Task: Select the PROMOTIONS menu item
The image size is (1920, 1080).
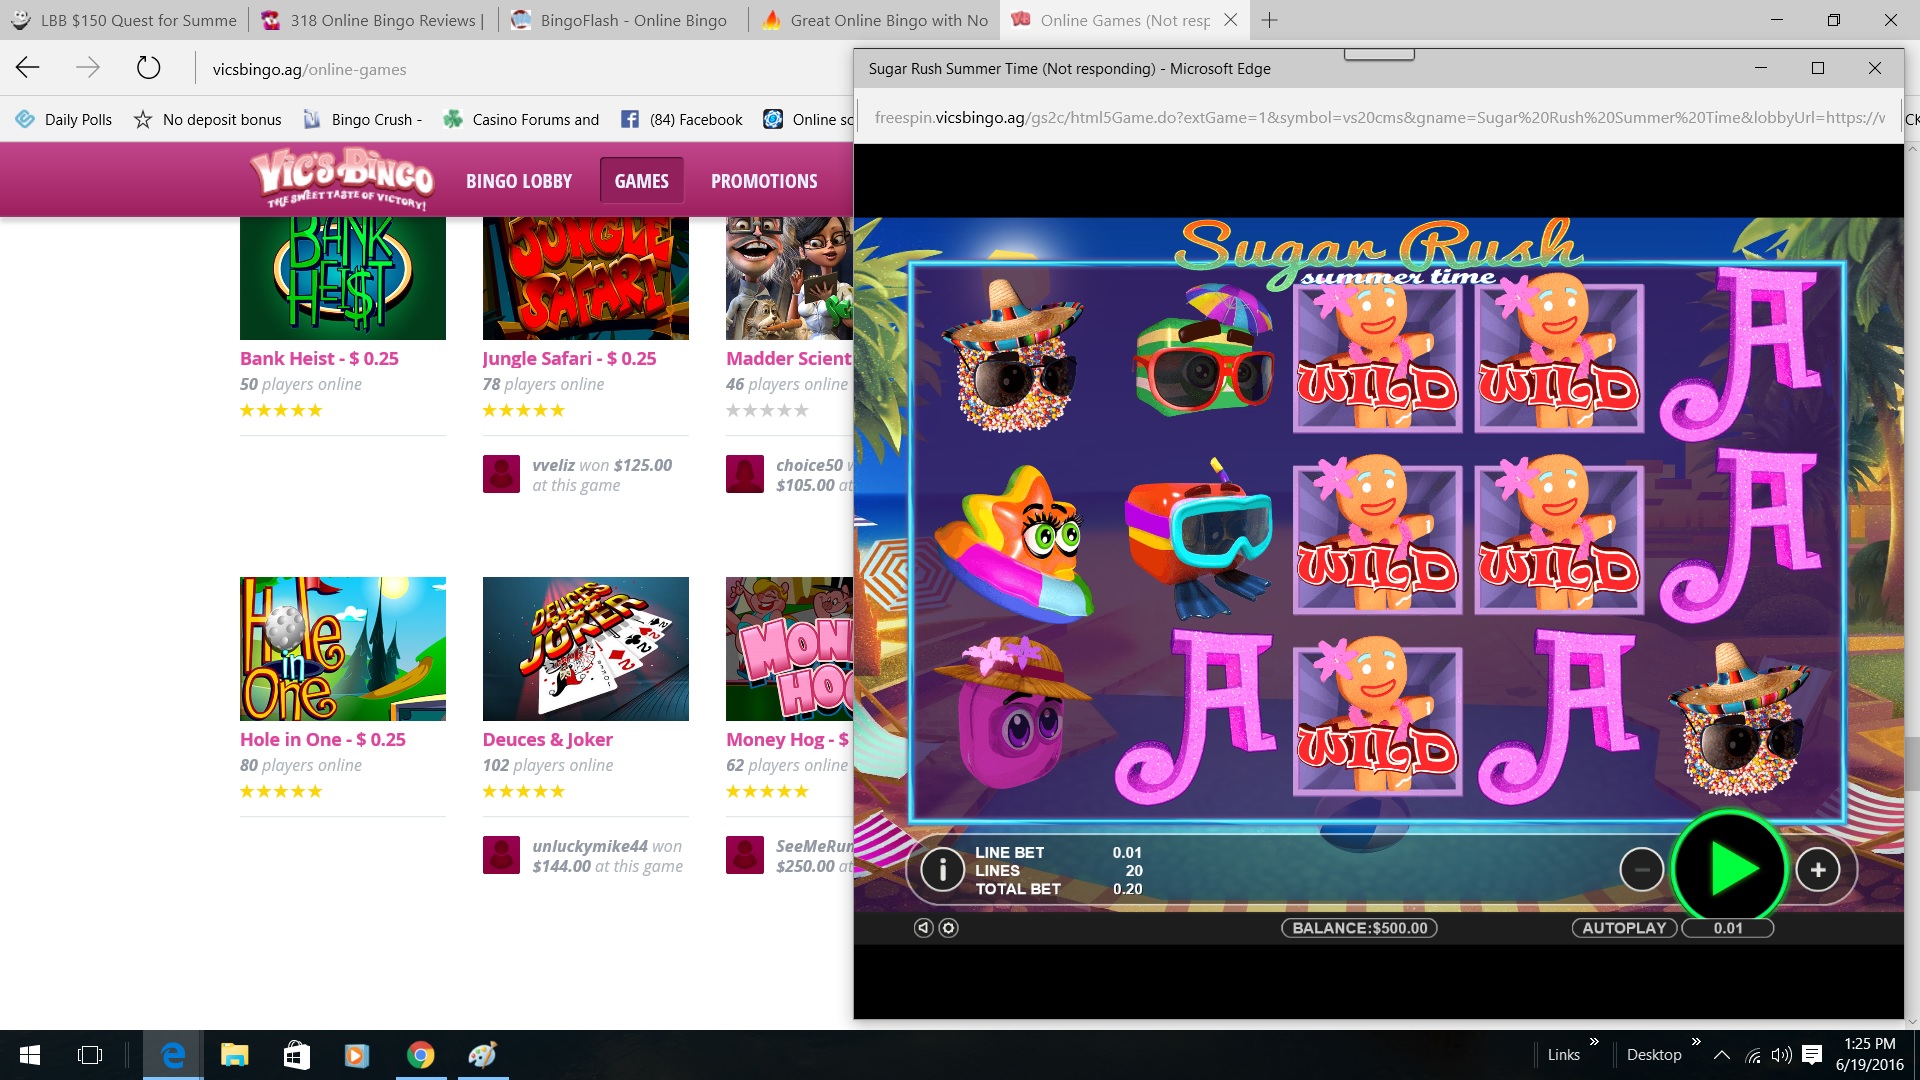Action: tap(764, 181)
